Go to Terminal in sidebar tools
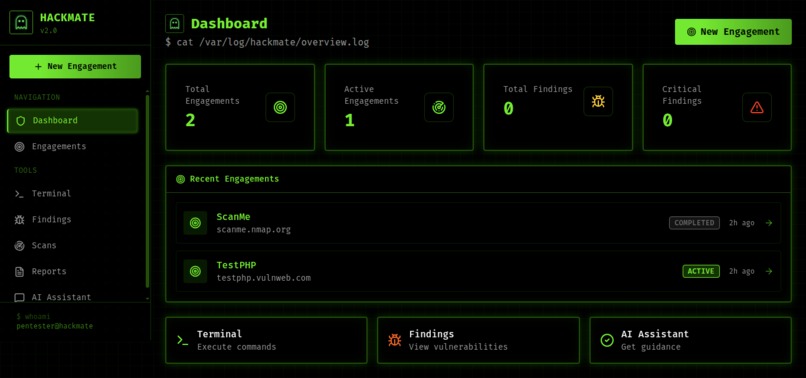This screenshot has width=806, height=378. click(x=72, y=194)
